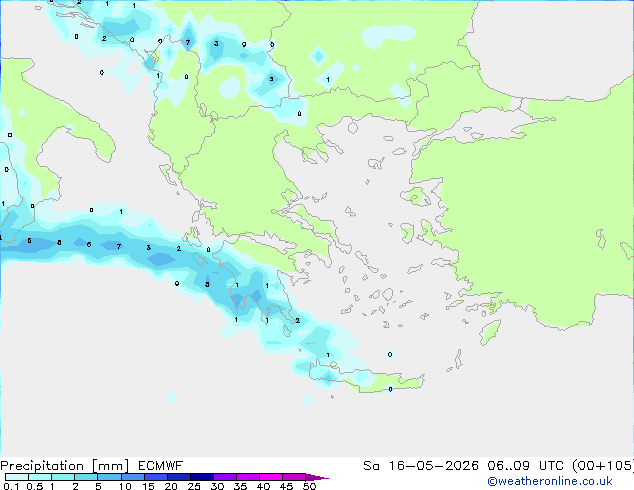This screenshot has width=634, height=490.
Task: Click the '(00+105)' forecast offset text
Action: click(x=603, y=466)
